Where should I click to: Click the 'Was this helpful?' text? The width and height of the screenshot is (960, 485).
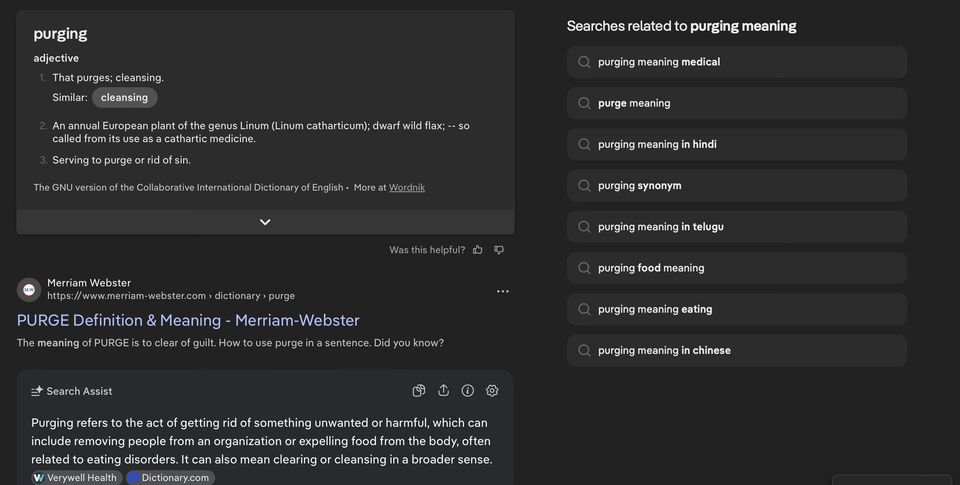[x=427, y=250]
